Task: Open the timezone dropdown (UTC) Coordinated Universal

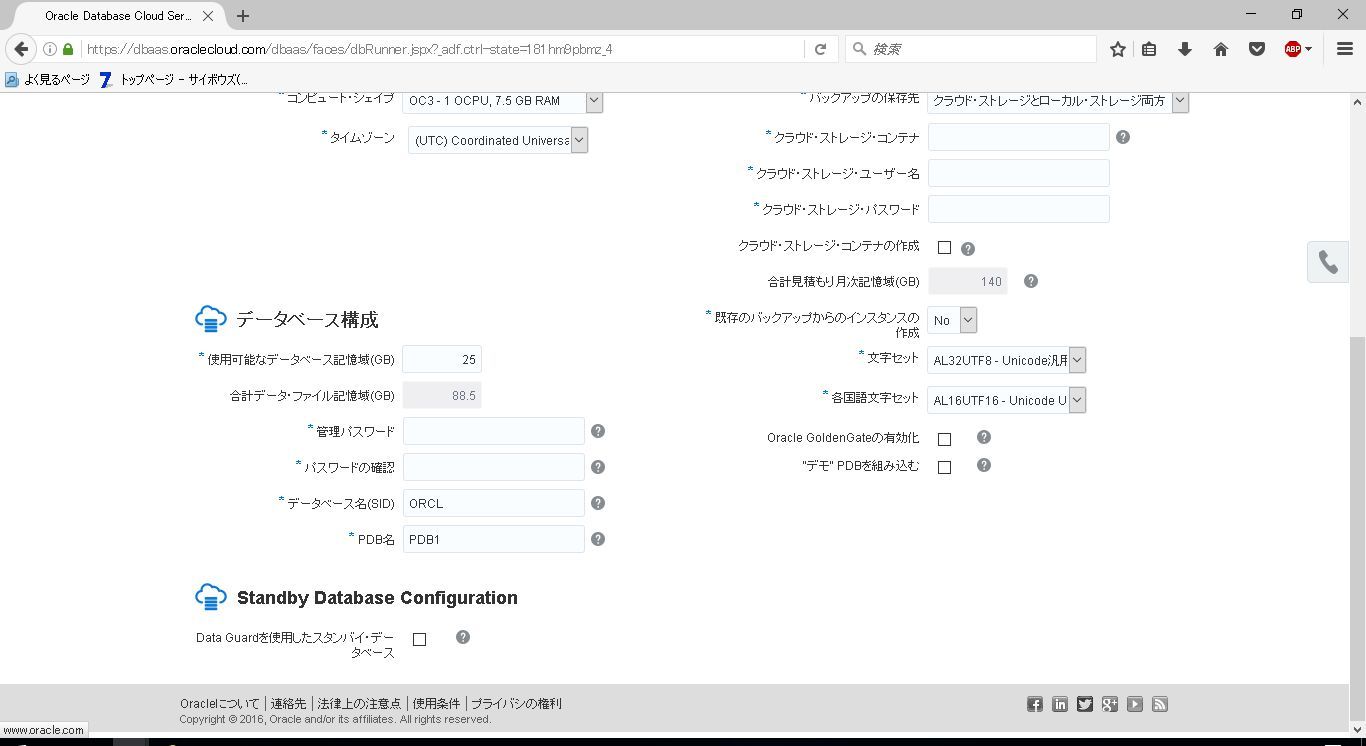Action: 497,140
